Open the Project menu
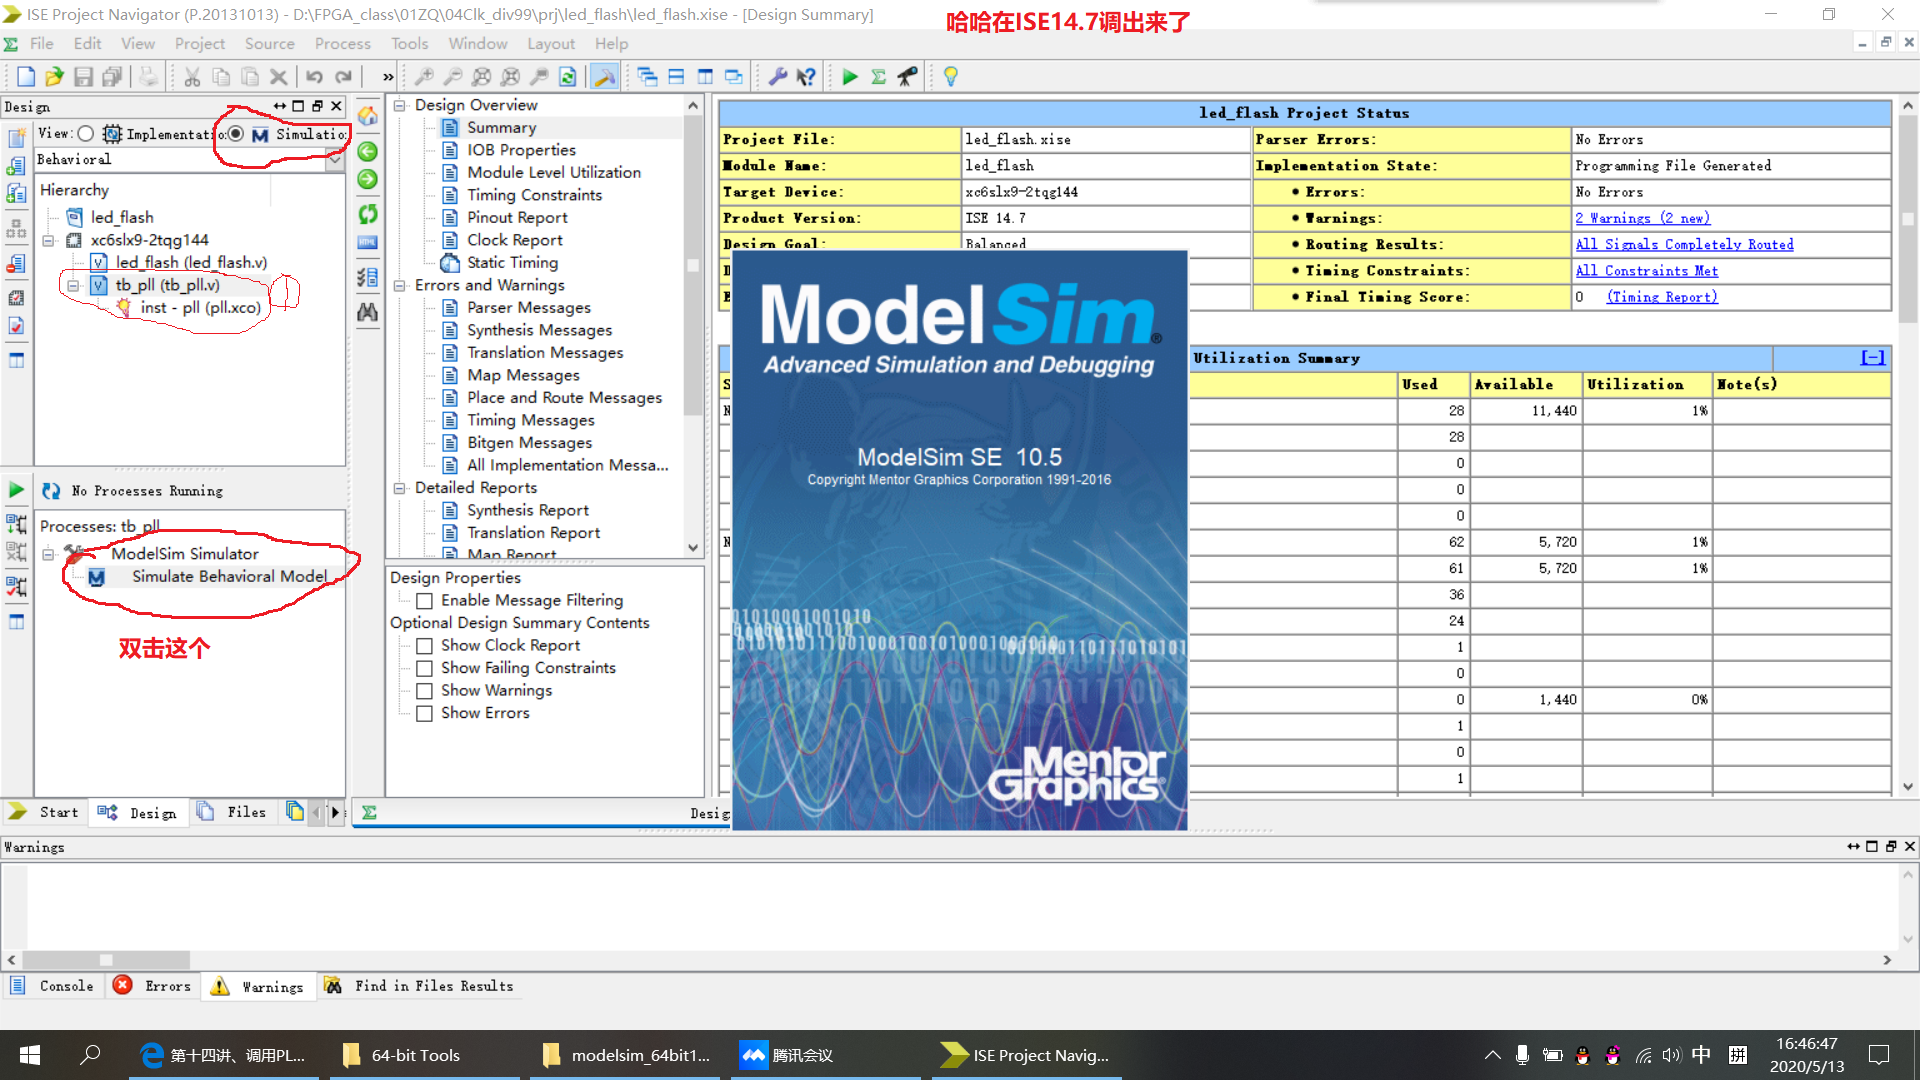The width and height of the screenshot is (1920, 1080). tap(200, 44)
